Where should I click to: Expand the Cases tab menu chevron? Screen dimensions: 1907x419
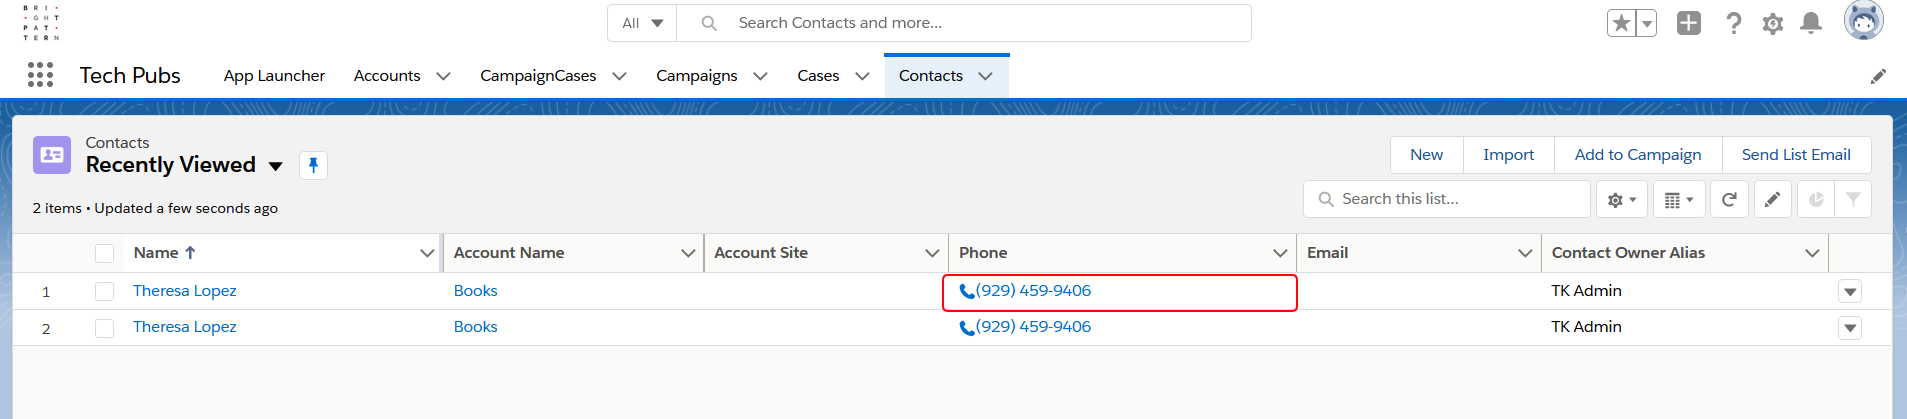(862, 76)
